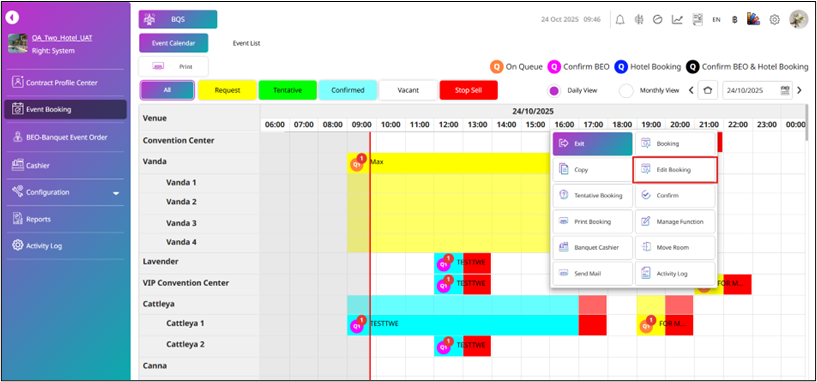
Task: Collapse sidebar with back arrow icon
Action: 12,17
